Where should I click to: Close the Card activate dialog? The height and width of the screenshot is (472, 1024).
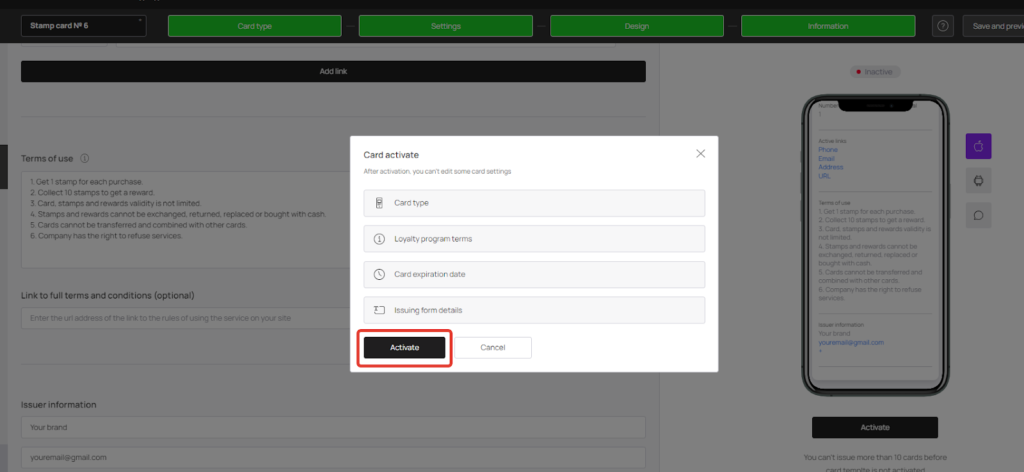[700, 153]
